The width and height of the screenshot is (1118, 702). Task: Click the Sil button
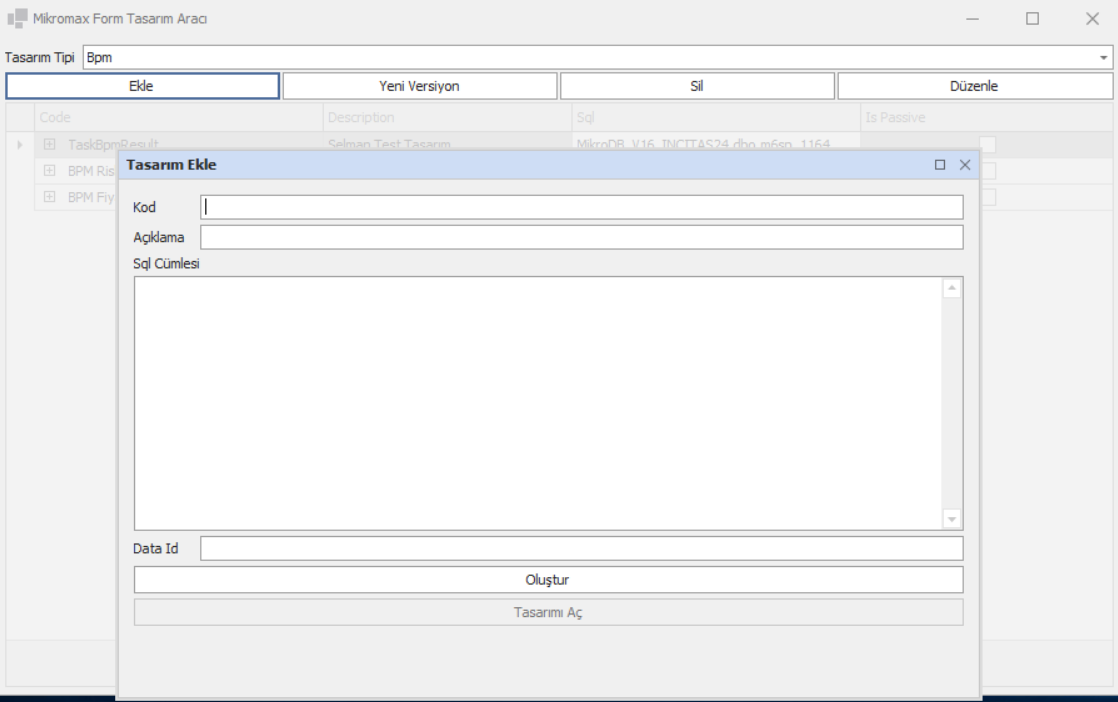coord(697,86)
